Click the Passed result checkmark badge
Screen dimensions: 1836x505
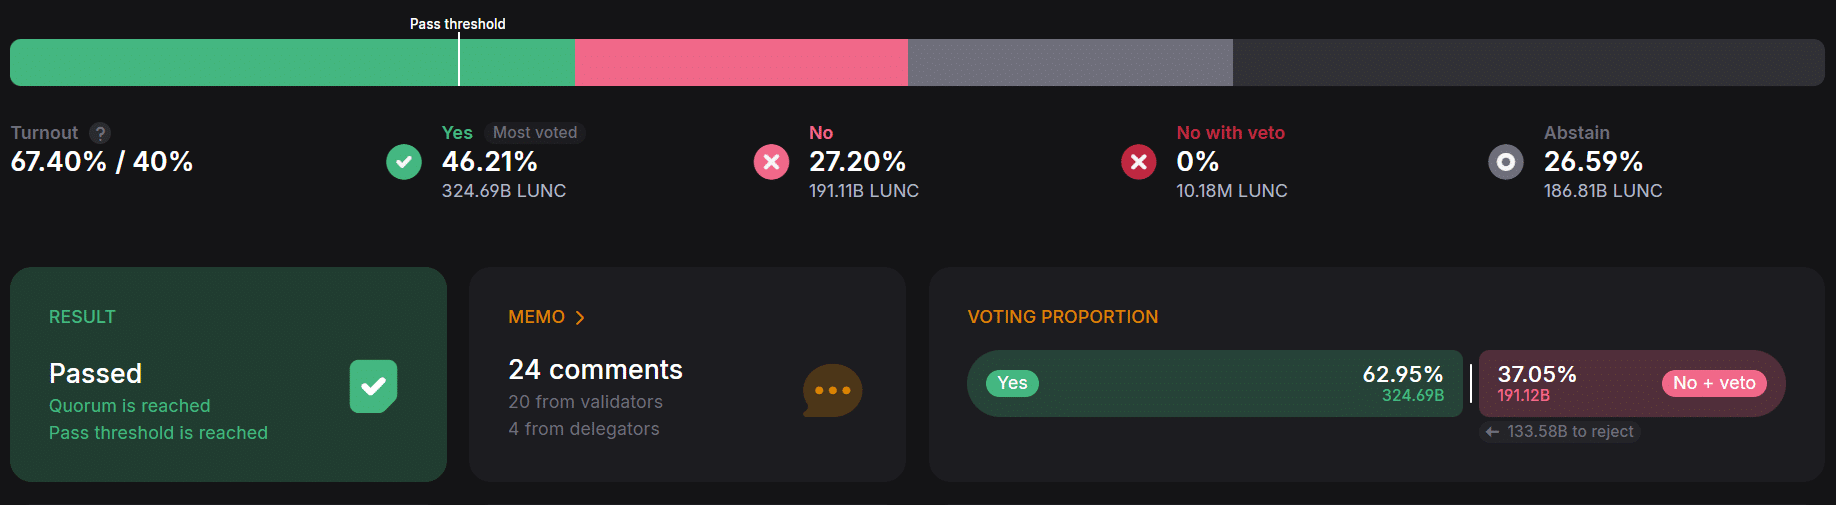click(x=373, y=386)
